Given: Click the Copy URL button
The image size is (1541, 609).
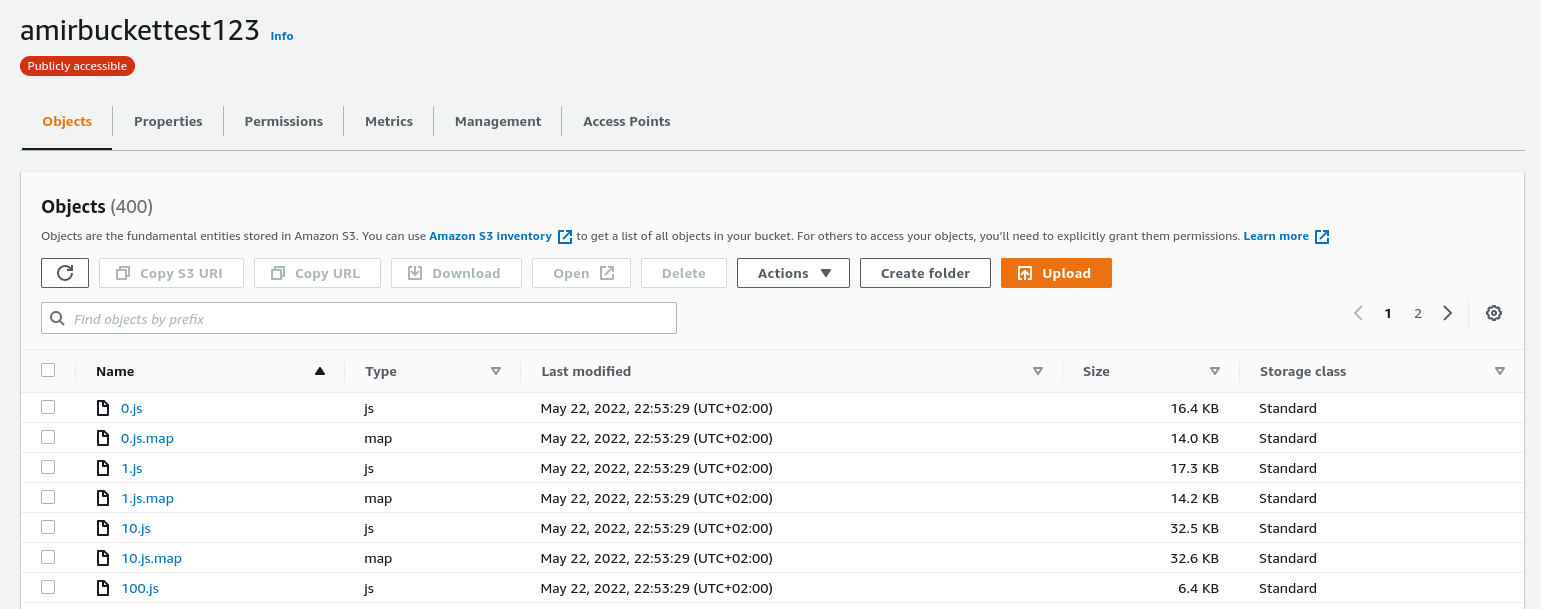Looking at the screenshot, I should click(317, 273).
